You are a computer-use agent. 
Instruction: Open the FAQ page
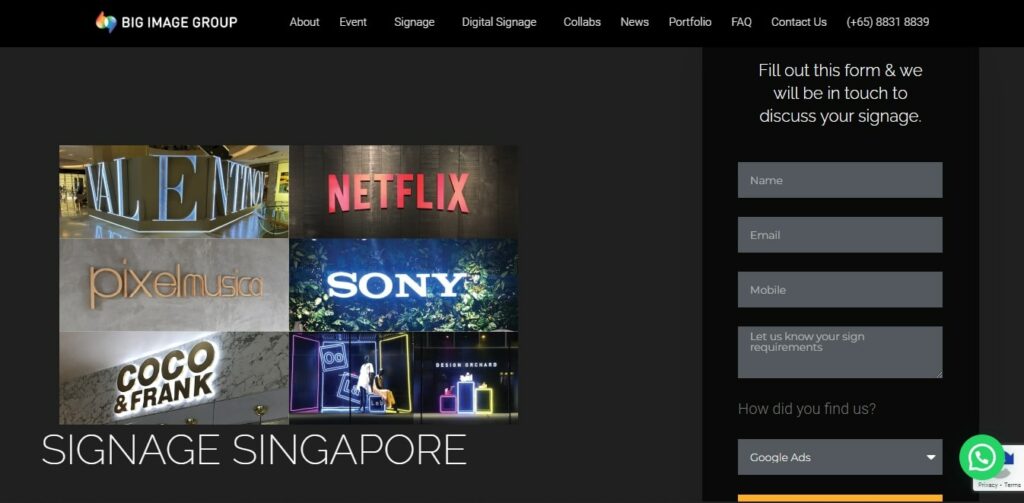(x=741, y=22)
